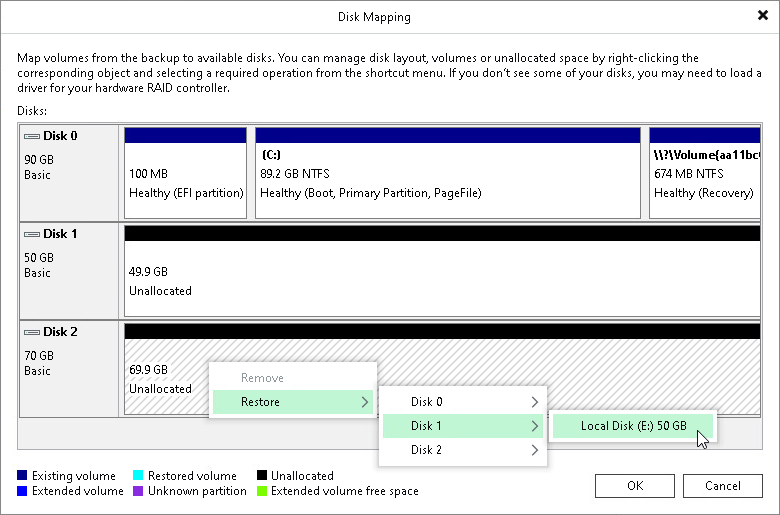The image size is (780, 515).
Task: Open the Disk 0 submenu entry
Action: pyautogui.click(x=463, y=402)
